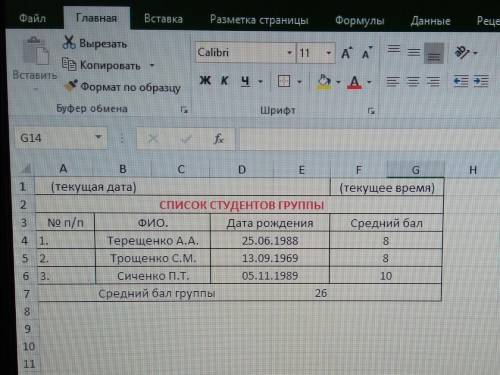The width and height of the screenshot is (500, 375).
Task: Click the Copy (Копировать) button
Action: [101, 65]
